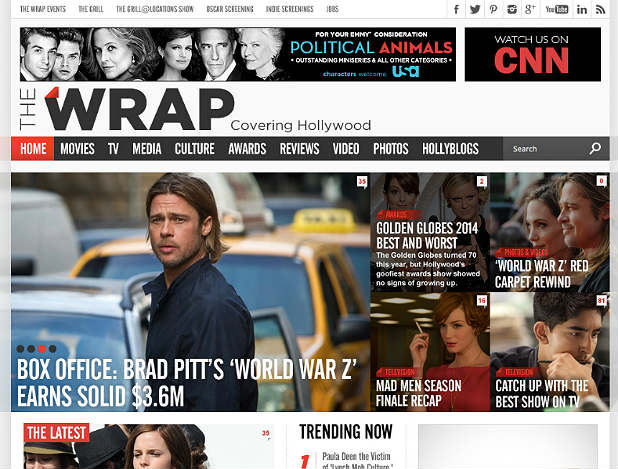This screenshot has width=618, height=469.
Task: Click the Photos & Videos tag
Action: click(521, 252)
